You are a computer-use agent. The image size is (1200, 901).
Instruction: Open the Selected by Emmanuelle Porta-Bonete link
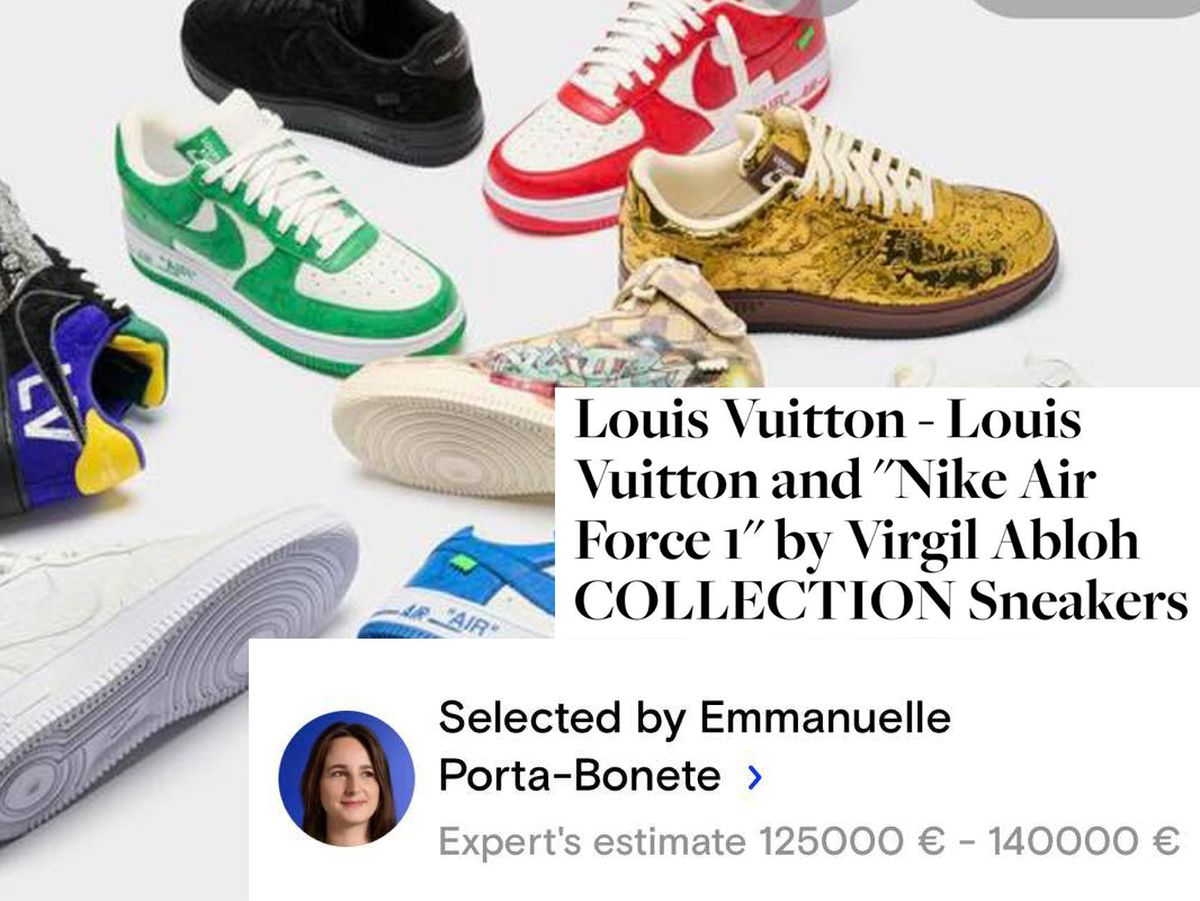point(695,746)
